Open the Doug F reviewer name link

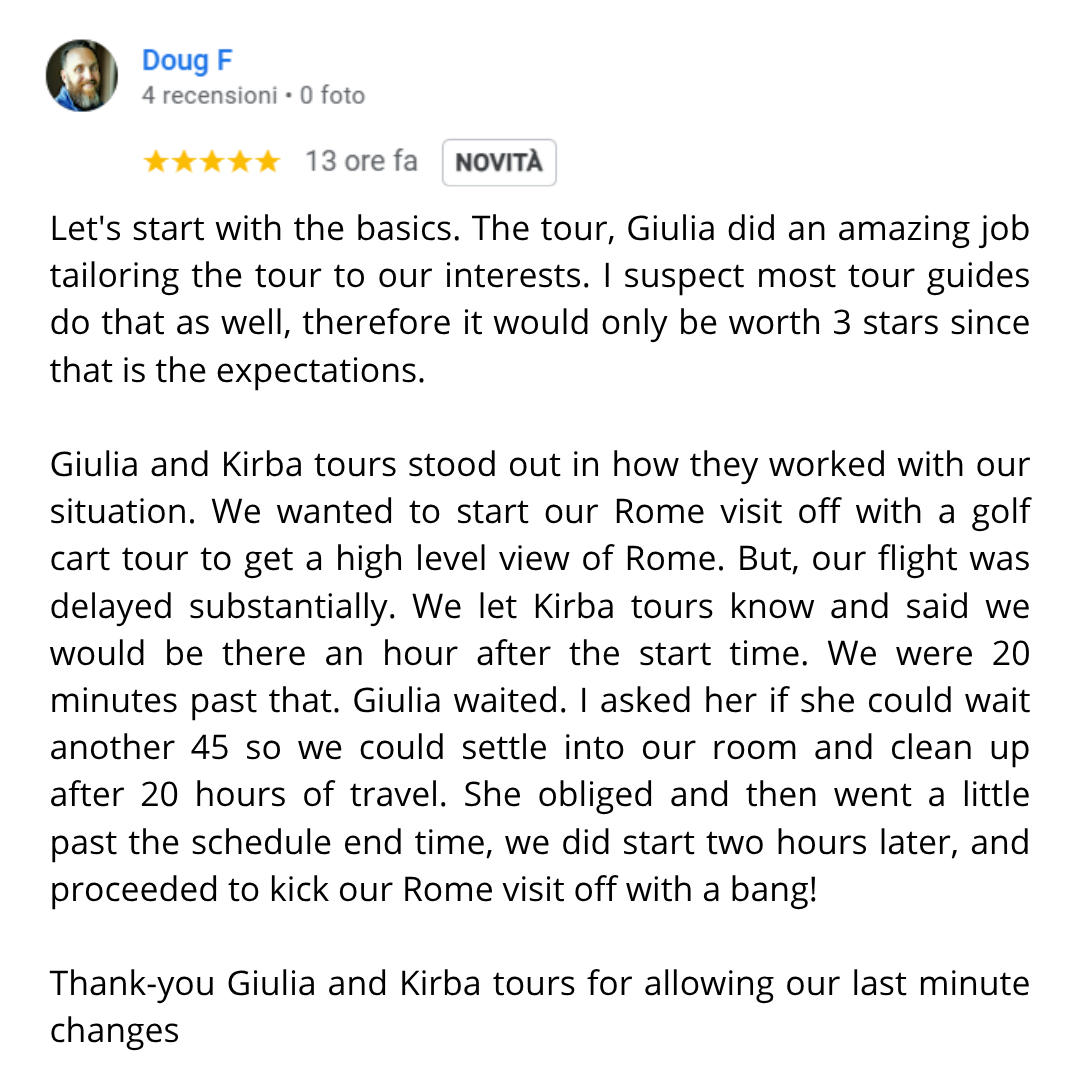tap(187, 61)
